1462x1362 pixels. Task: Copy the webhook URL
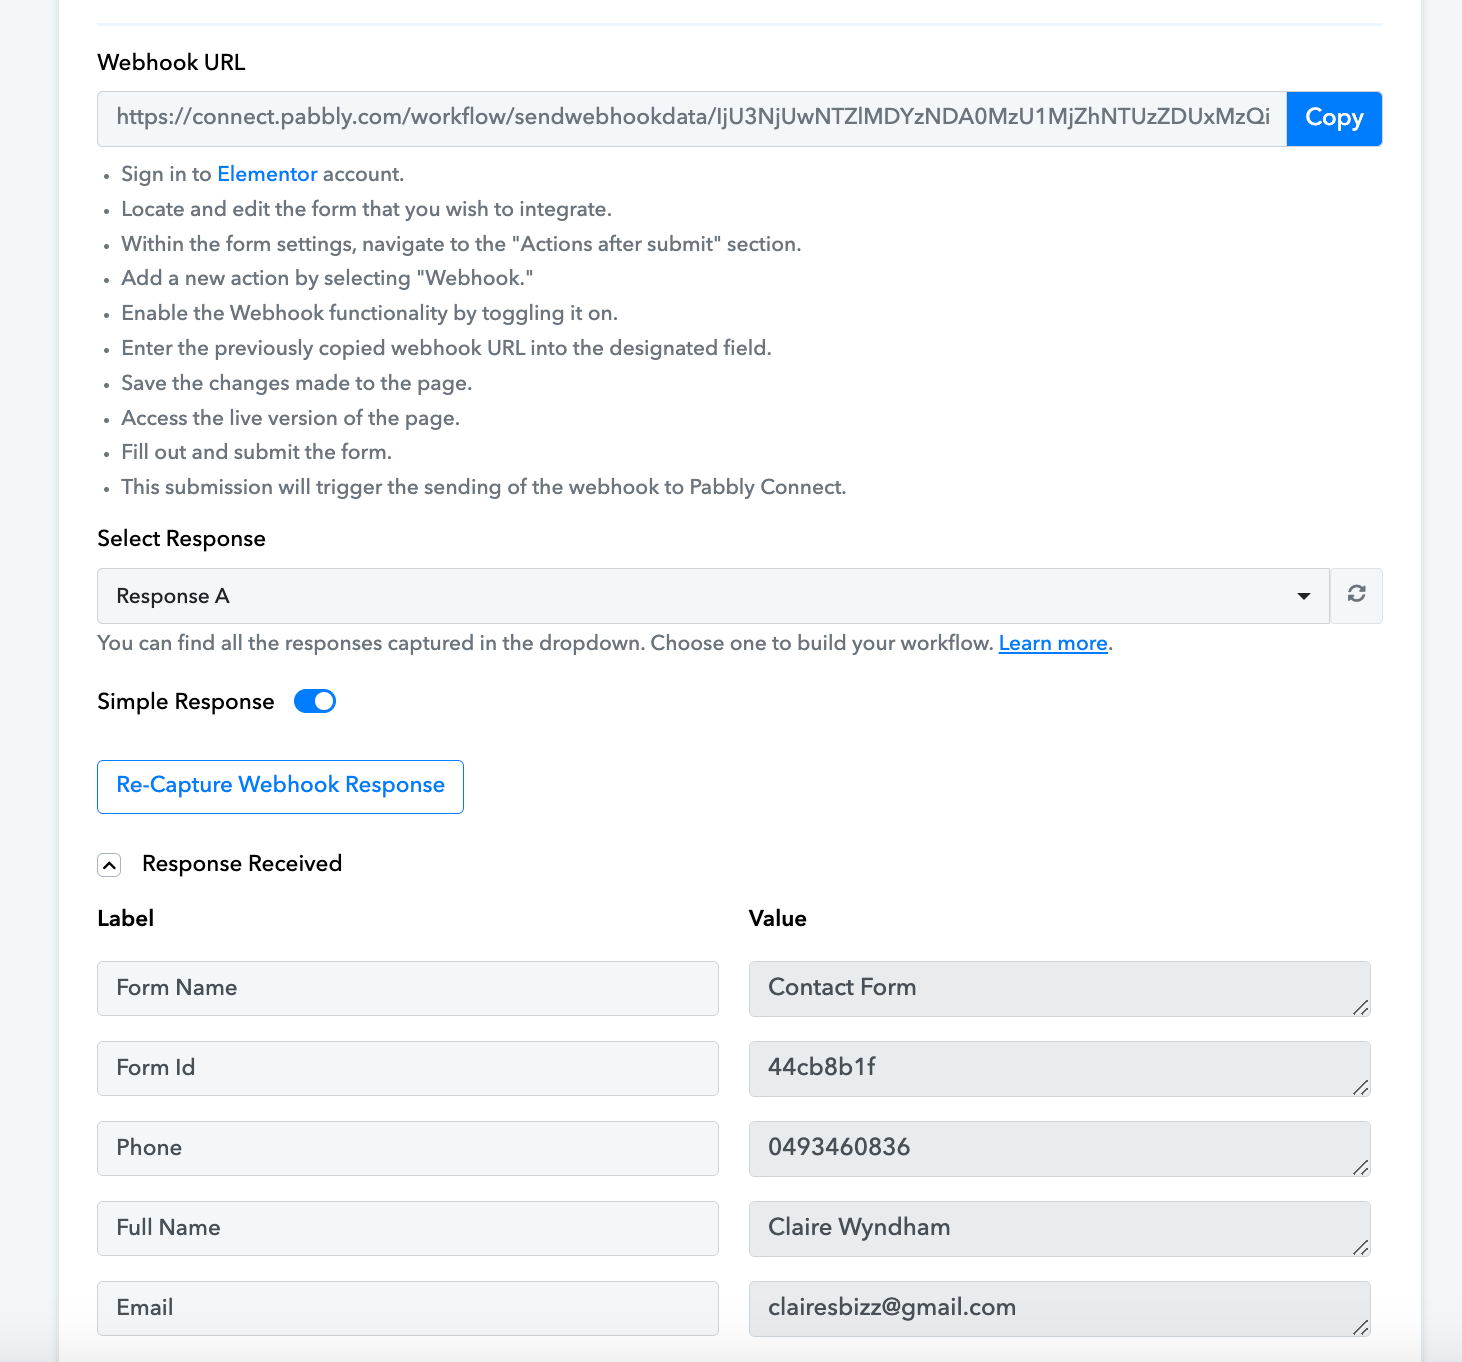pyautogui.click(x=1334, y=118)
